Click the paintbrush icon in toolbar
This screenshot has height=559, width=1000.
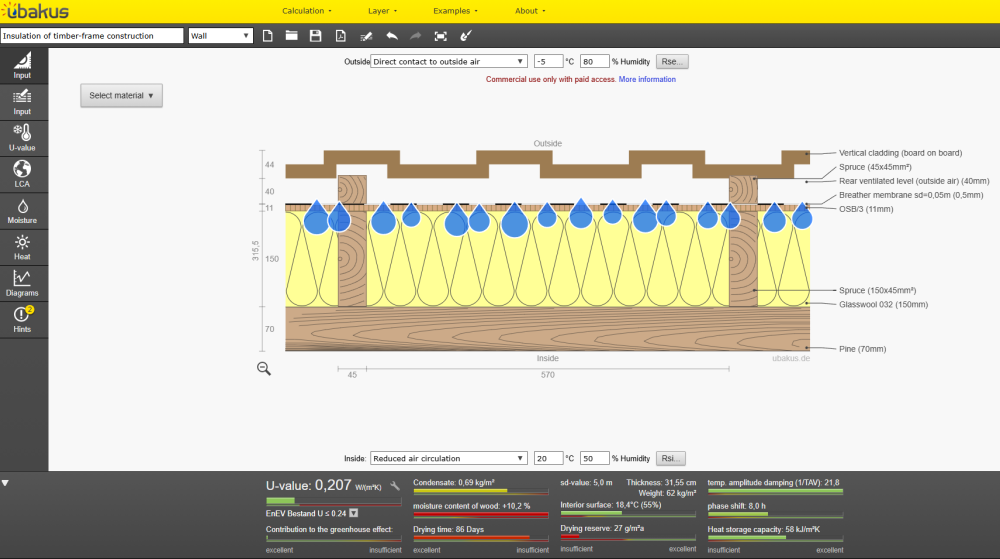pos(466,36)
